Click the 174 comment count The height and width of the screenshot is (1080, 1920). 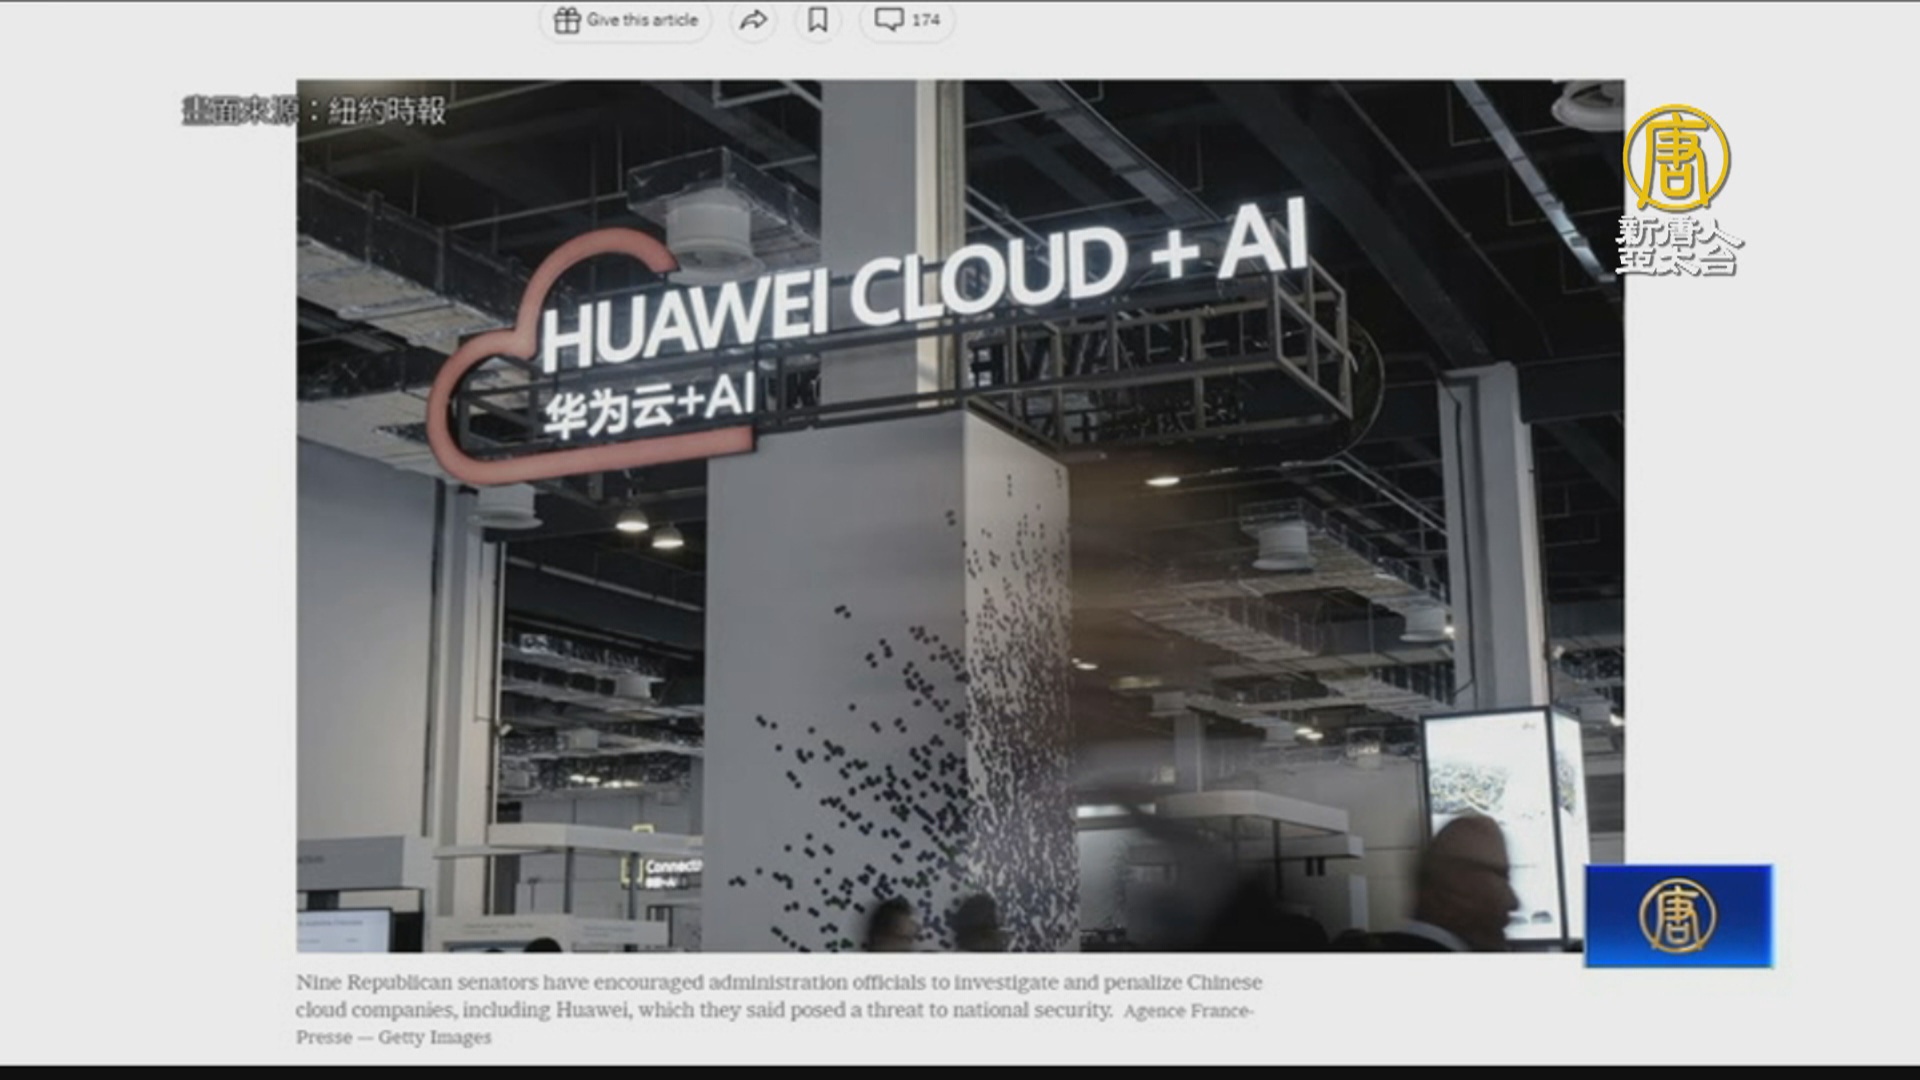tap(926, 20)
